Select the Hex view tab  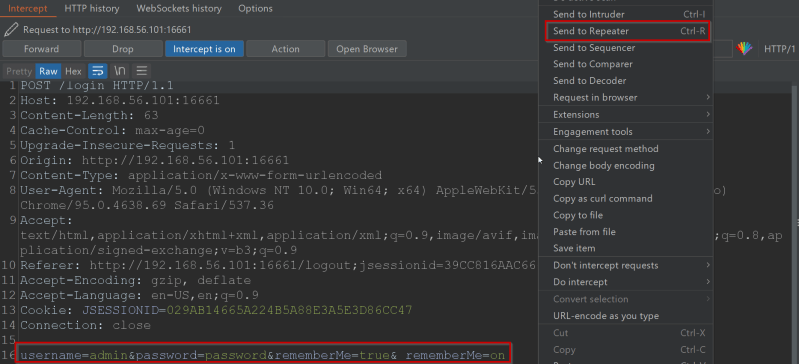73,71
